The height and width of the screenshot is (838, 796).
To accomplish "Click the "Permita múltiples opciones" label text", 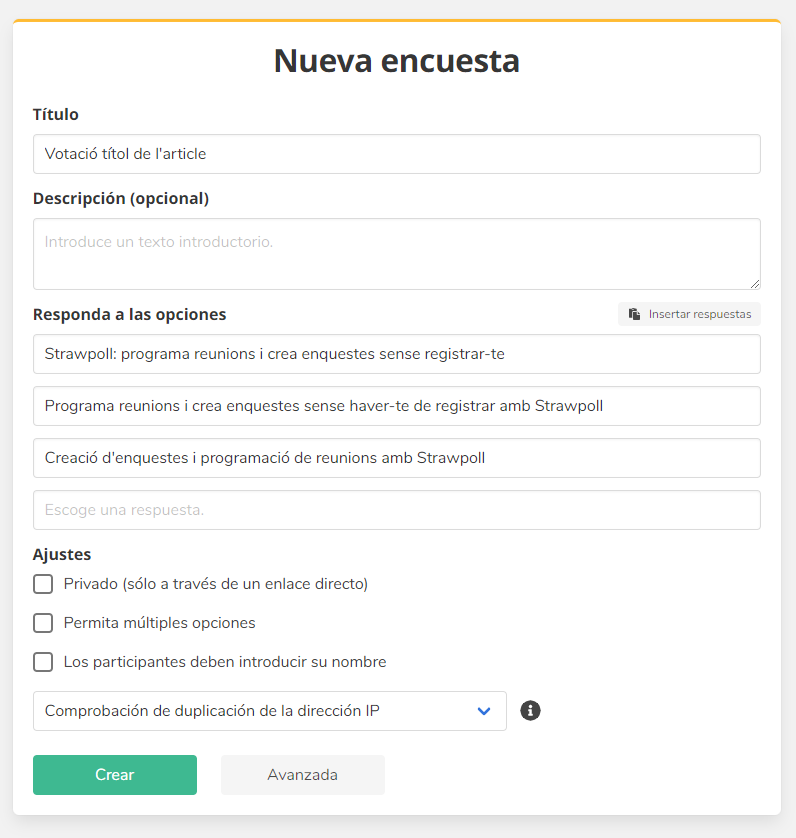I will [x=159, y=623].
